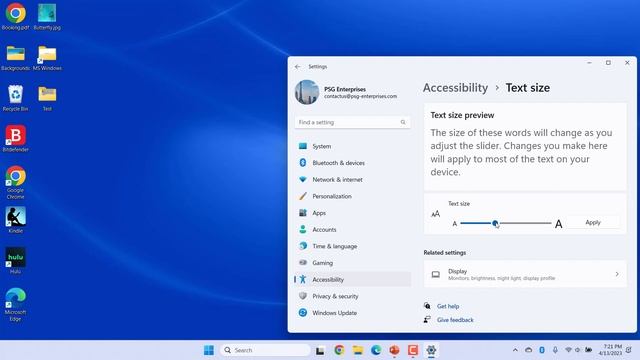The image size is (640, 360).
Task: Click the Text size slider handle
Action: pyautogui.click(x=495, y=223)
